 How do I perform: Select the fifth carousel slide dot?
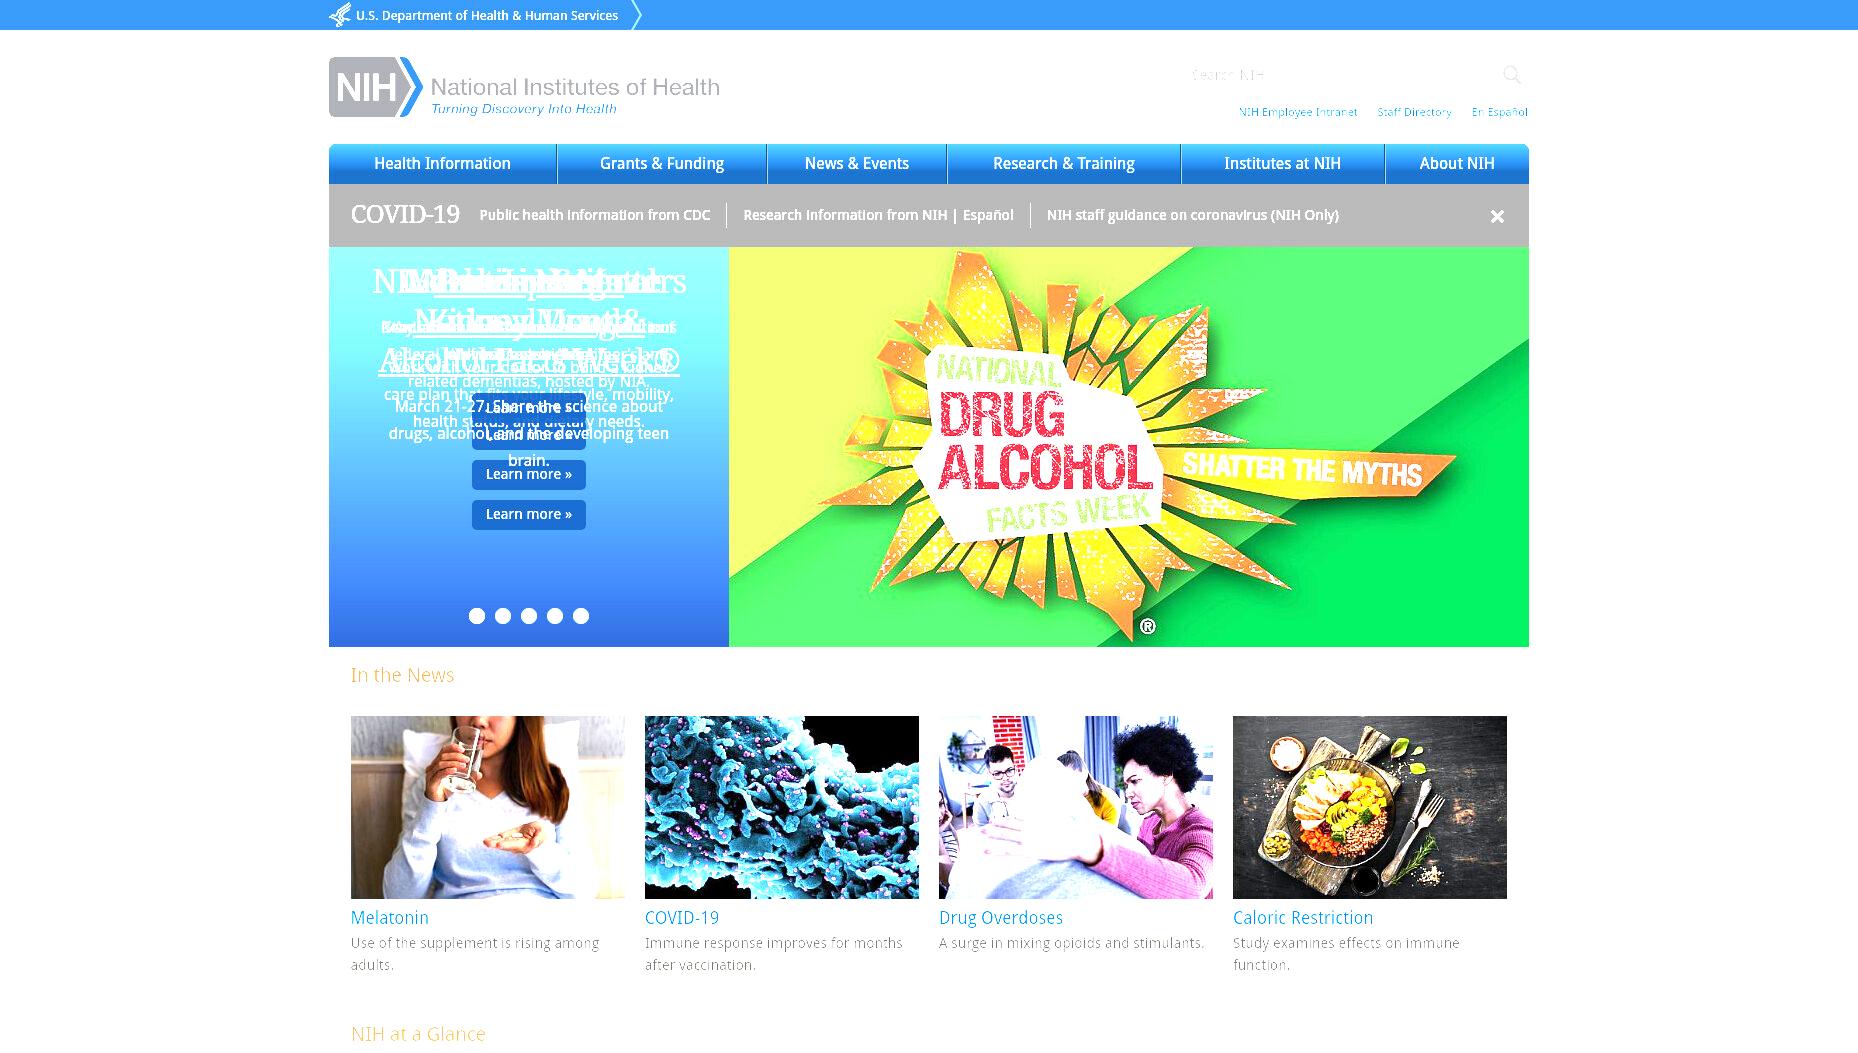[x=581, y=616]
